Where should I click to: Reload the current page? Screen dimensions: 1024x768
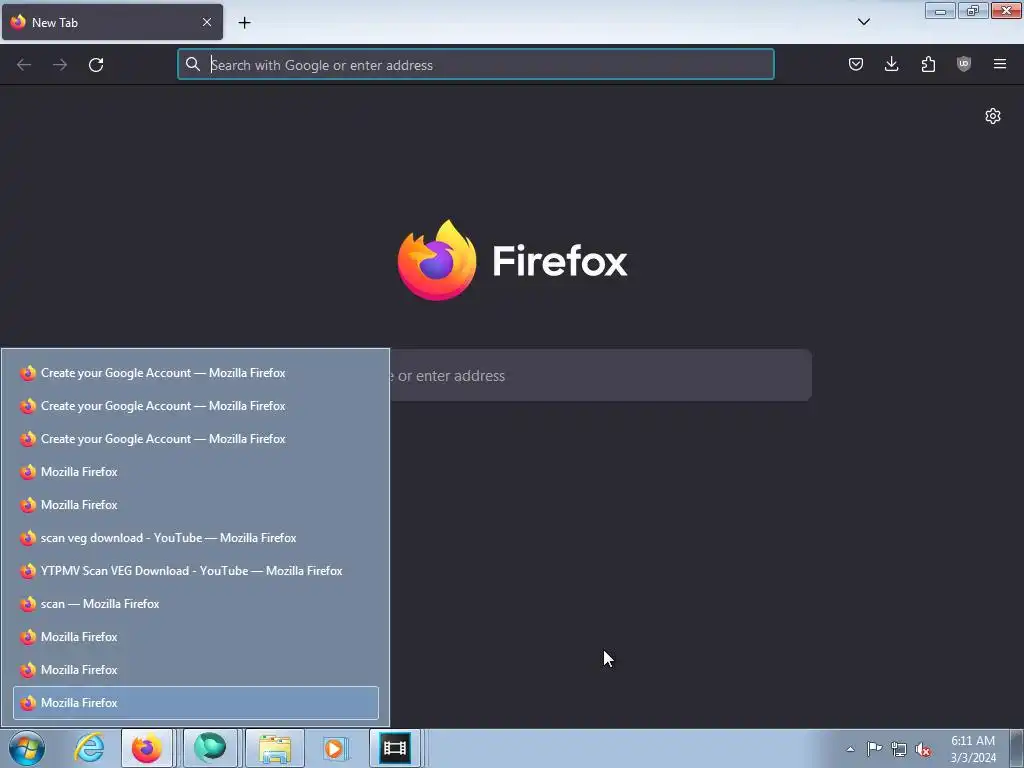96,65
